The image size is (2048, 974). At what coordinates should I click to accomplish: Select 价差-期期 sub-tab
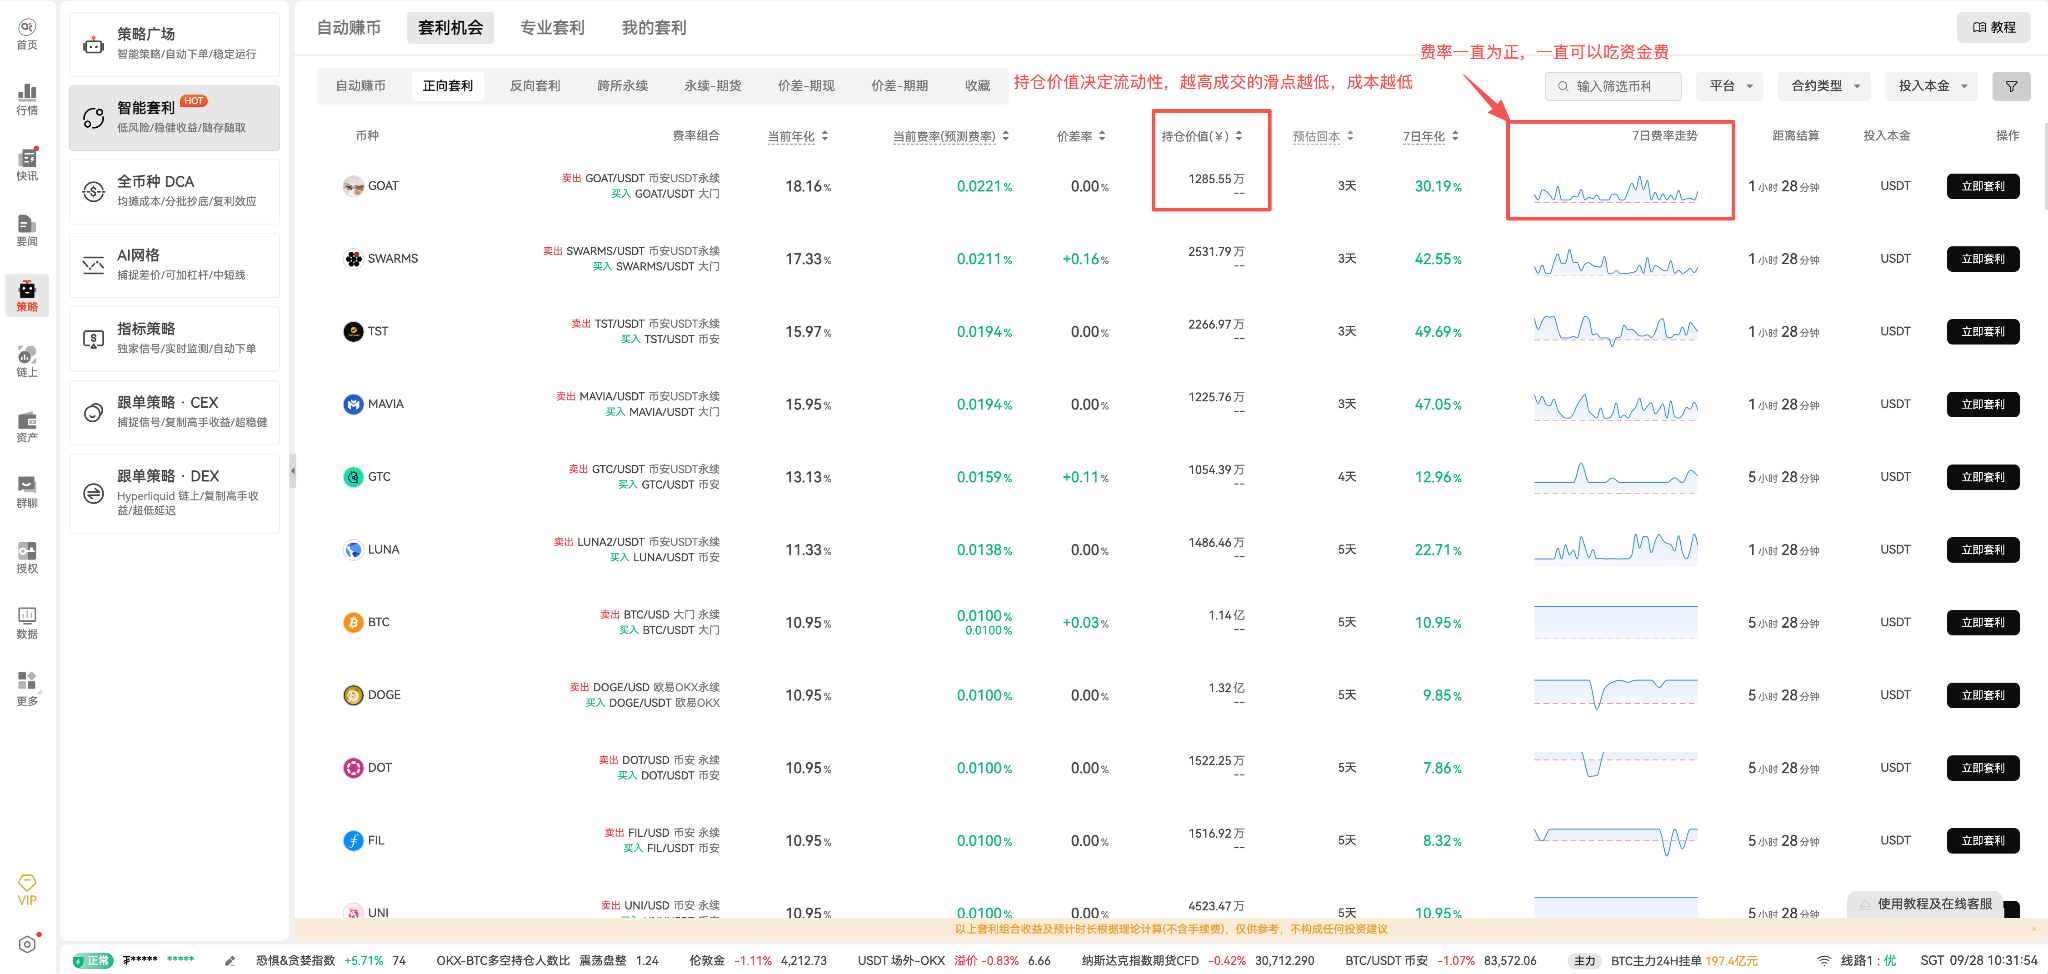point(899,86)
